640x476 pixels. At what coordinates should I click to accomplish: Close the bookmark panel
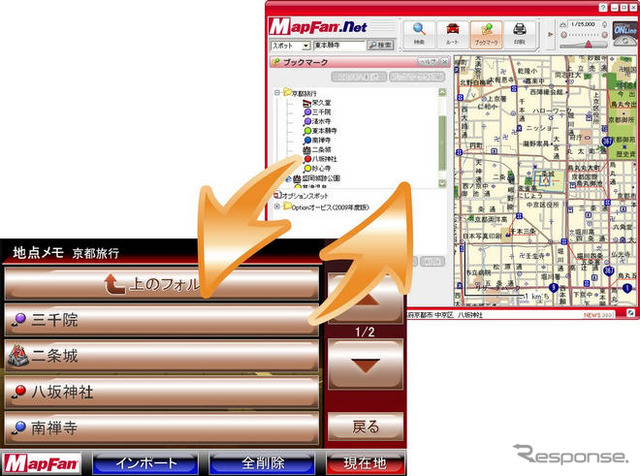[444, 62]
